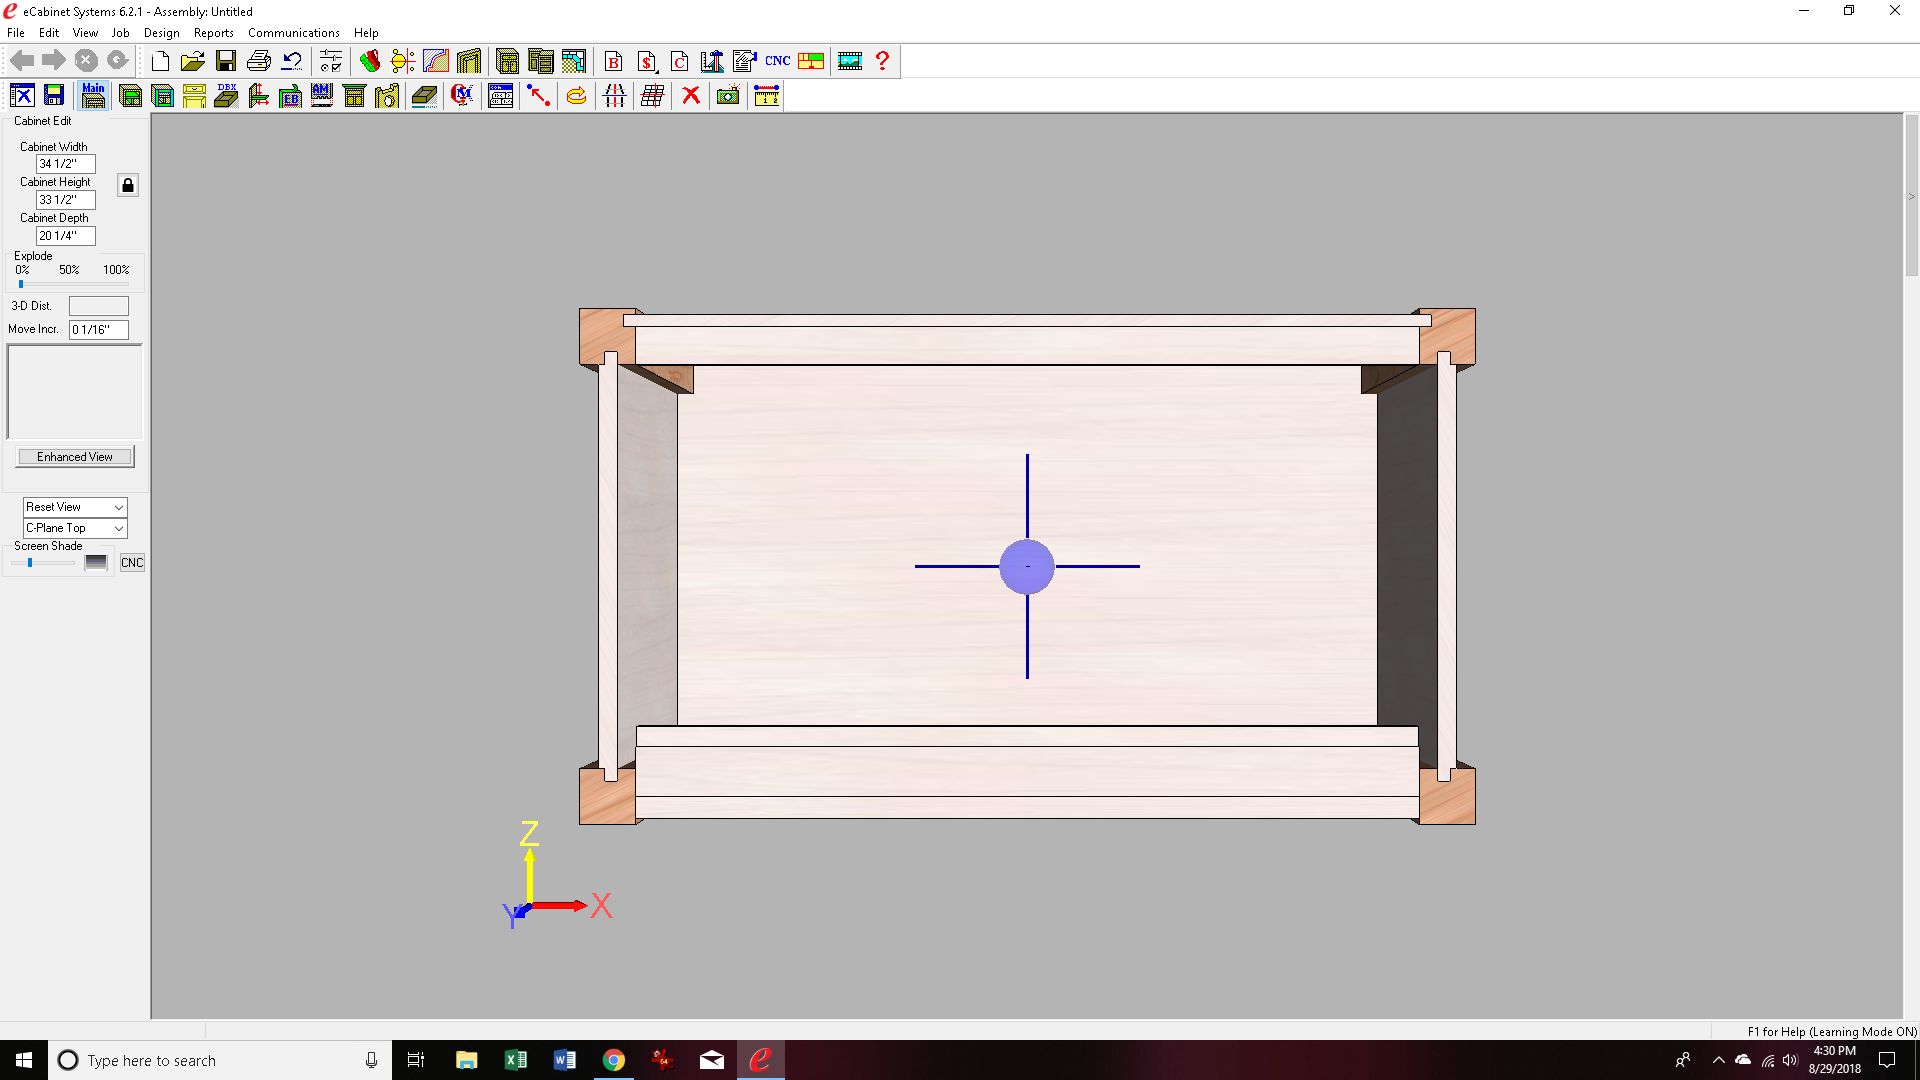1920x1080 pixels.
Task: Click the CNC toolbar icon
Action: [777, 61]
